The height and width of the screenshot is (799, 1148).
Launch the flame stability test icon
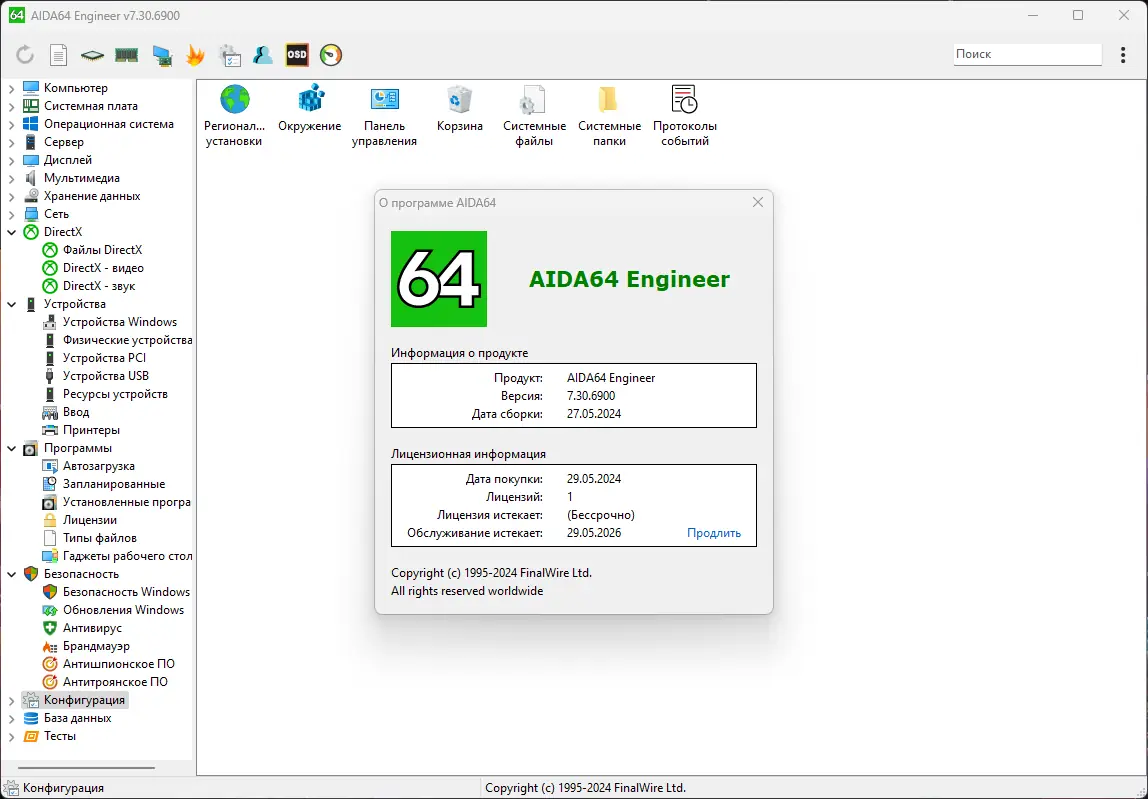tap(195, 55)
